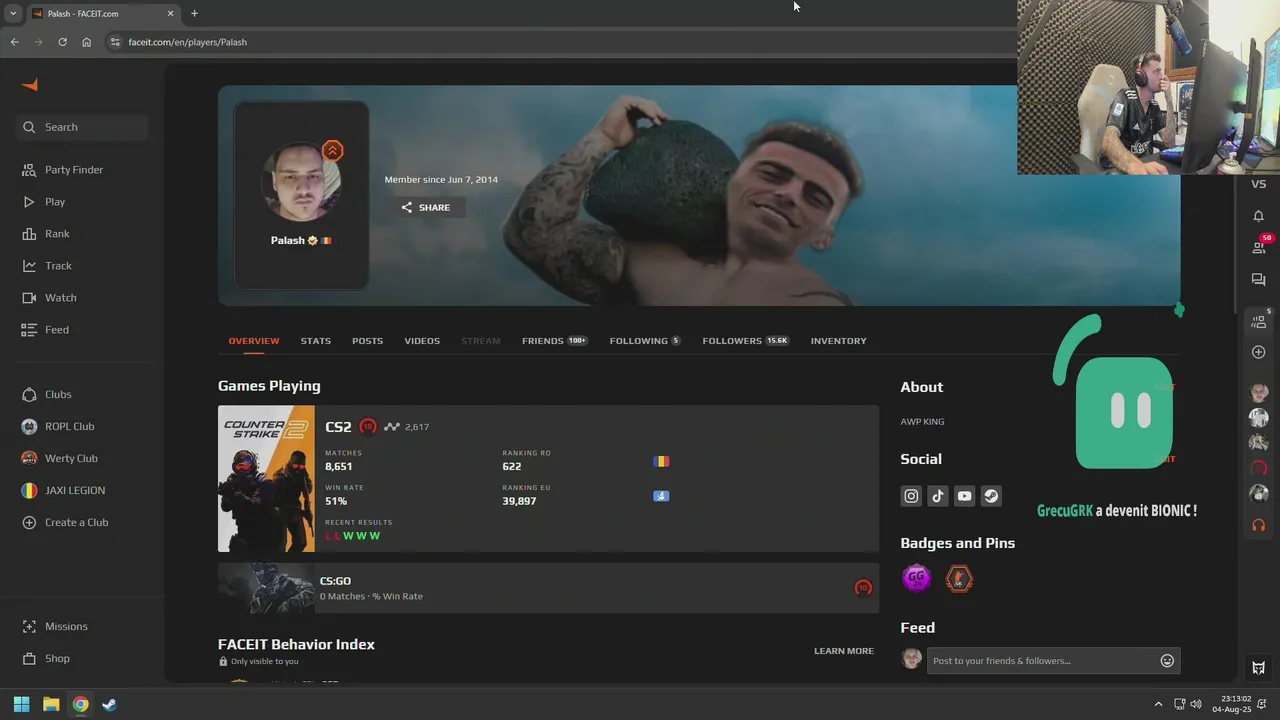Viewport: 1280px width, 720px height.
Task: Switch to the POSTS tab
Action: click(367, 341)
